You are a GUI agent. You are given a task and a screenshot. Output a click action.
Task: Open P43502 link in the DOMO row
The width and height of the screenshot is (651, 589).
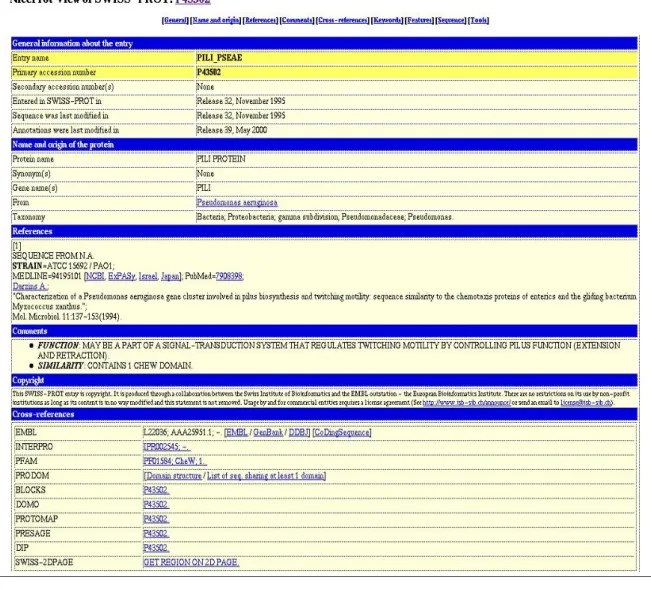tap(156, 505)
